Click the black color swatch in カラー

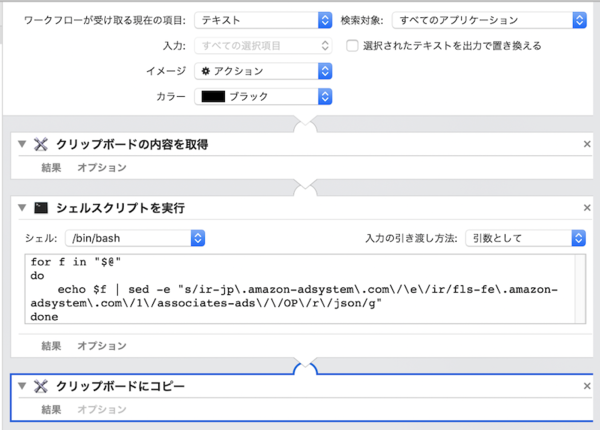213,97
